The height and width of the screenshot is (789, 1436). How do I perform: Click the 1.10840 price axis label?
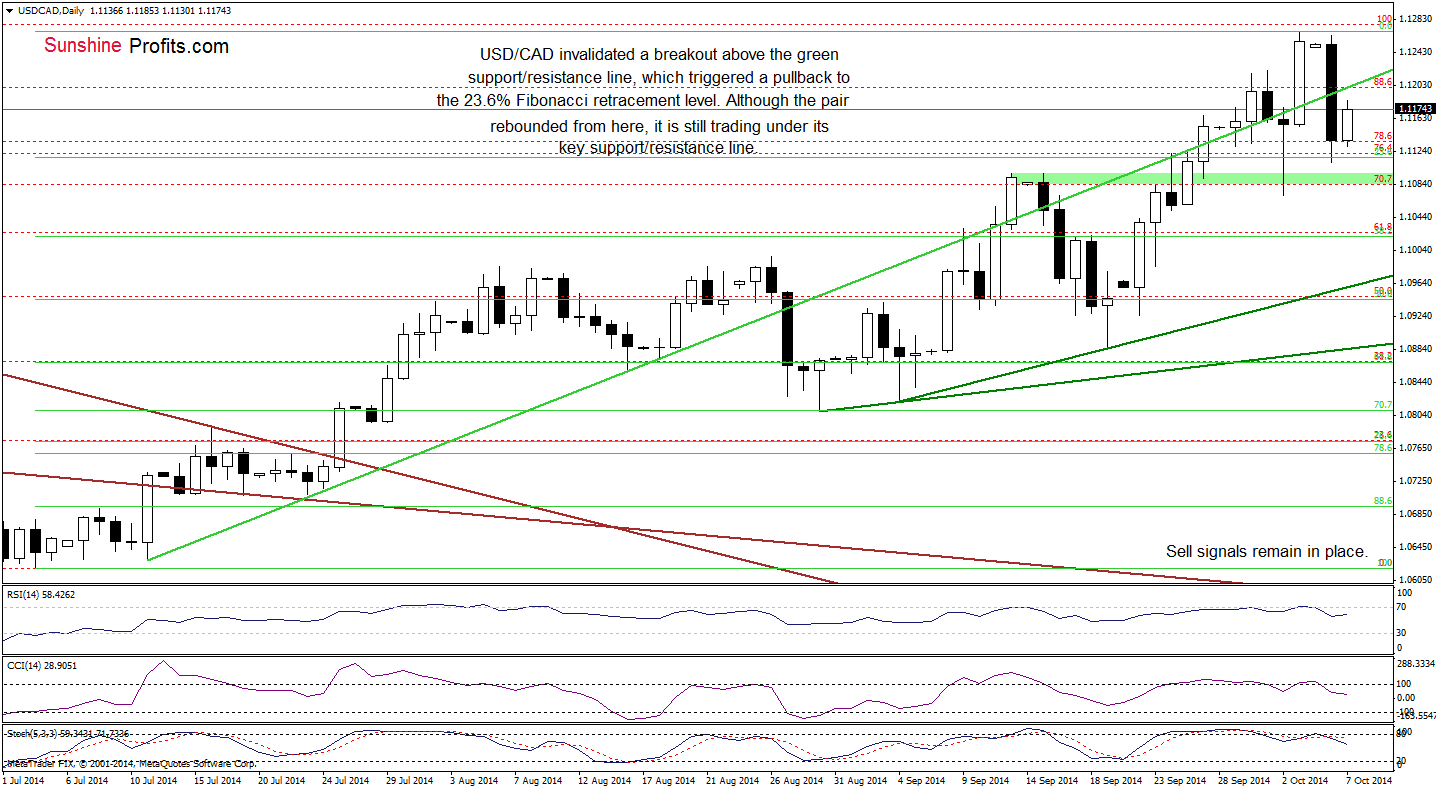(x=1415, y=184)
